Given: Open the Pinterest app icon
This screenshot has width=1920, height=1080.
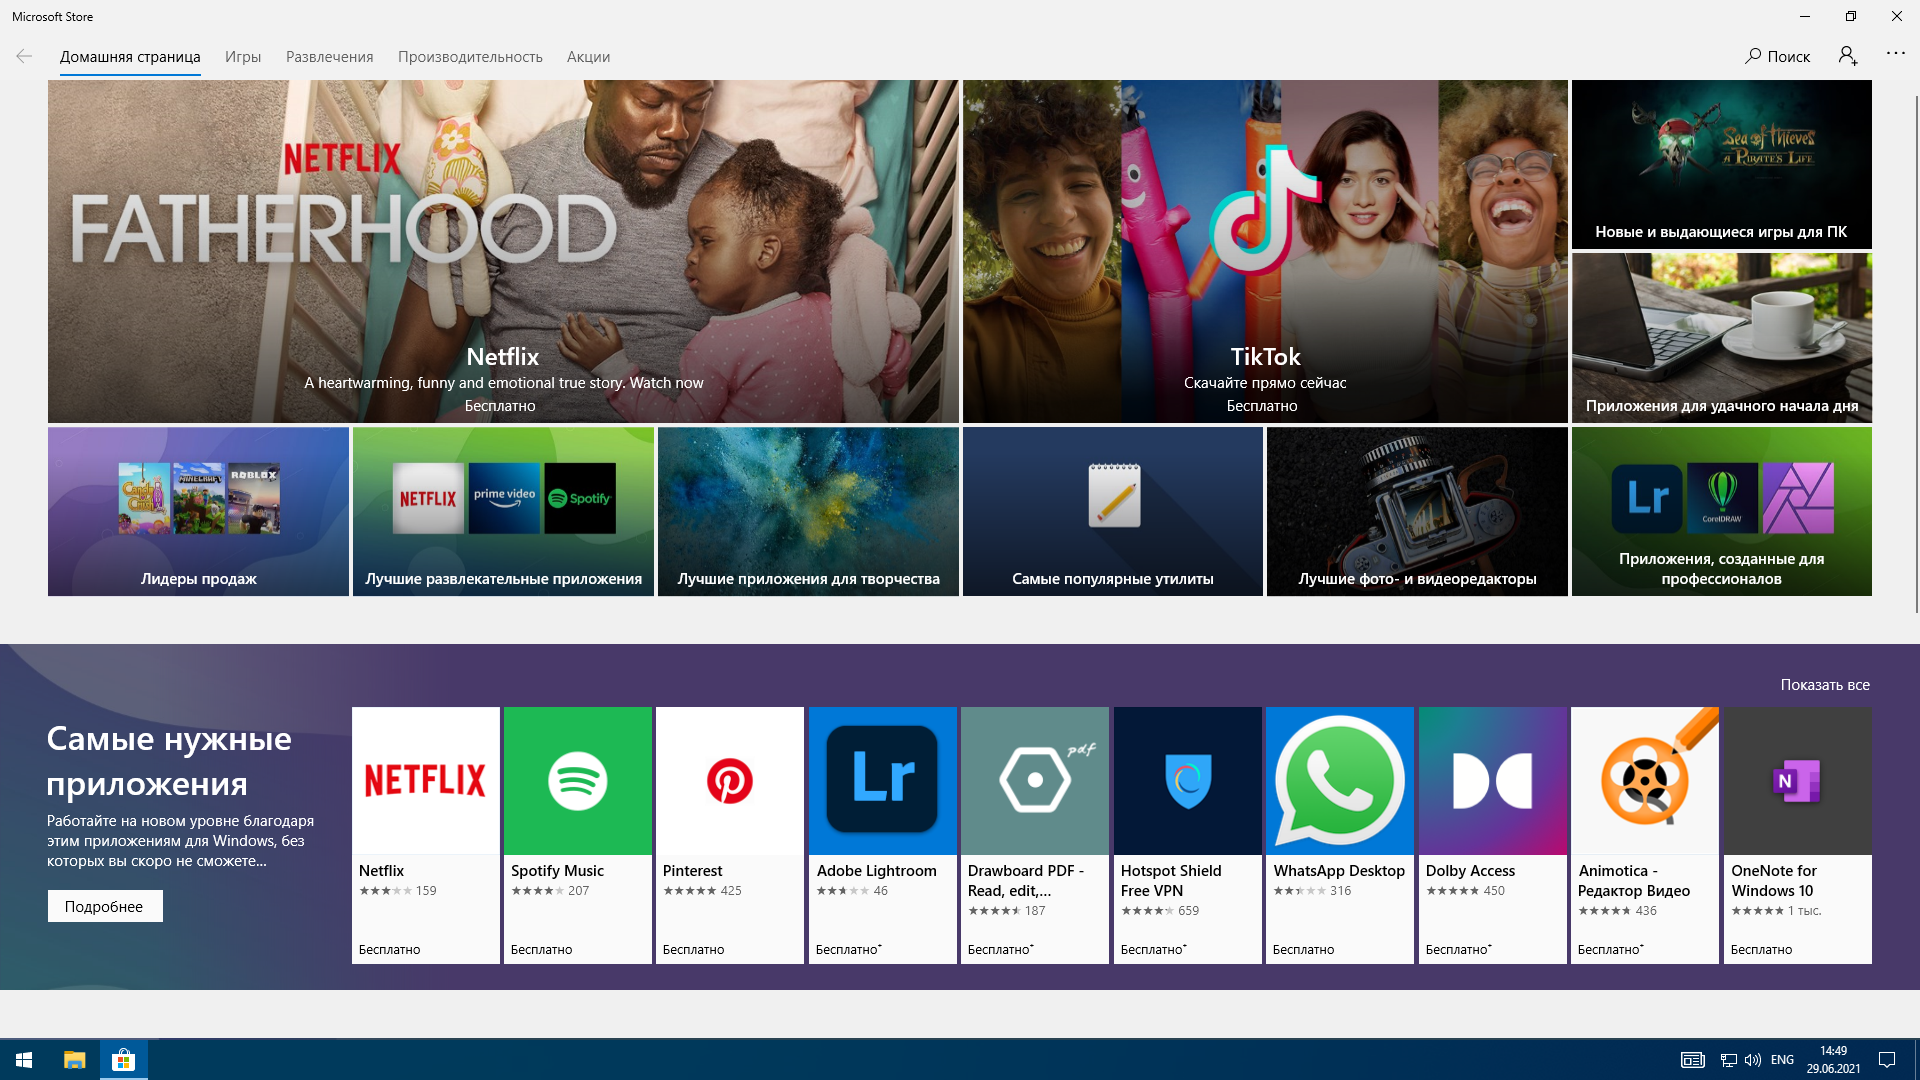Looking at the screenshot, I should click(x=729, y=781).
